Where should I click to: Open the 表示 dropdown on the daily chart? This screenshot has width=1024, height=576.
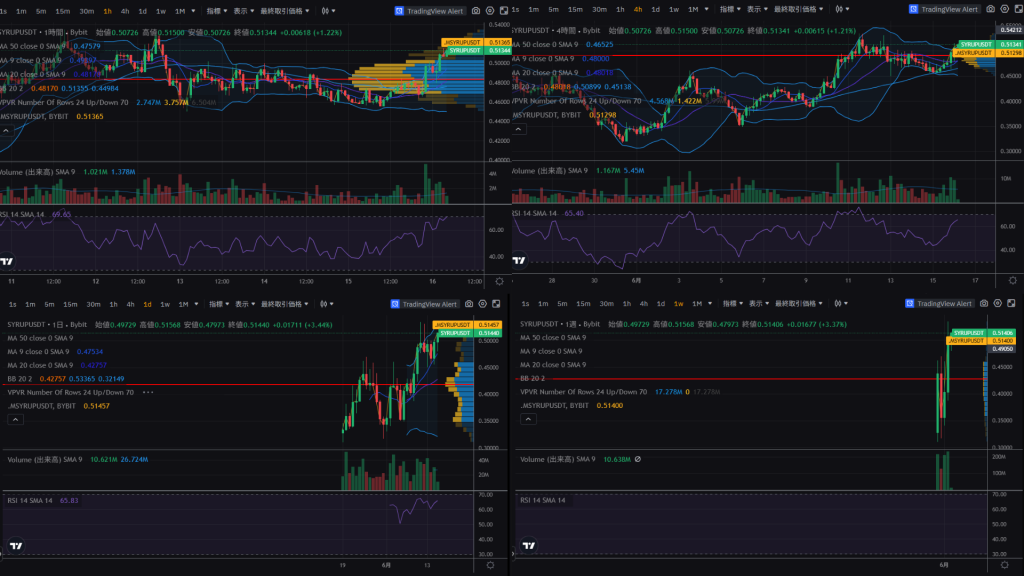[x=246, y=304]
